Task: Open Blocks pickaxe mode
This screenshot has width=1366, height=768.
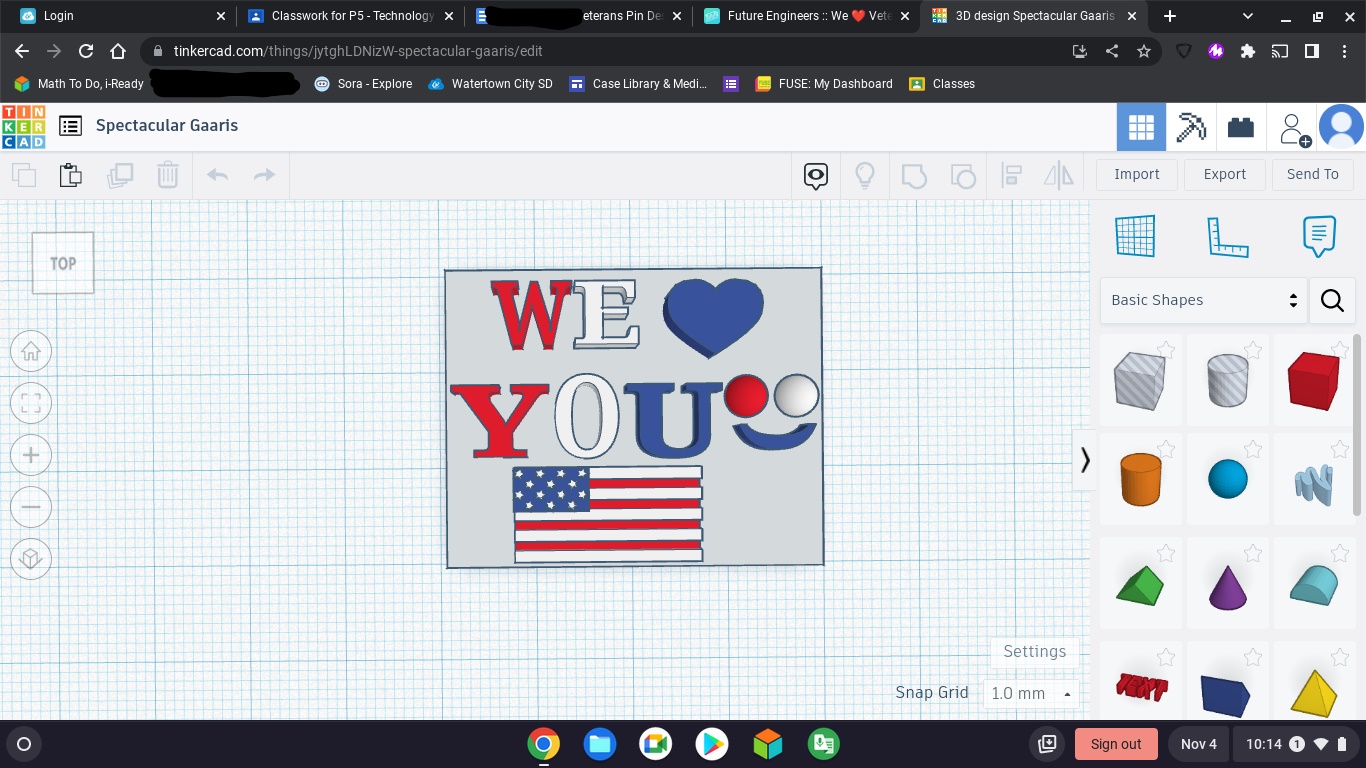Action: (x=1191, y=127)
